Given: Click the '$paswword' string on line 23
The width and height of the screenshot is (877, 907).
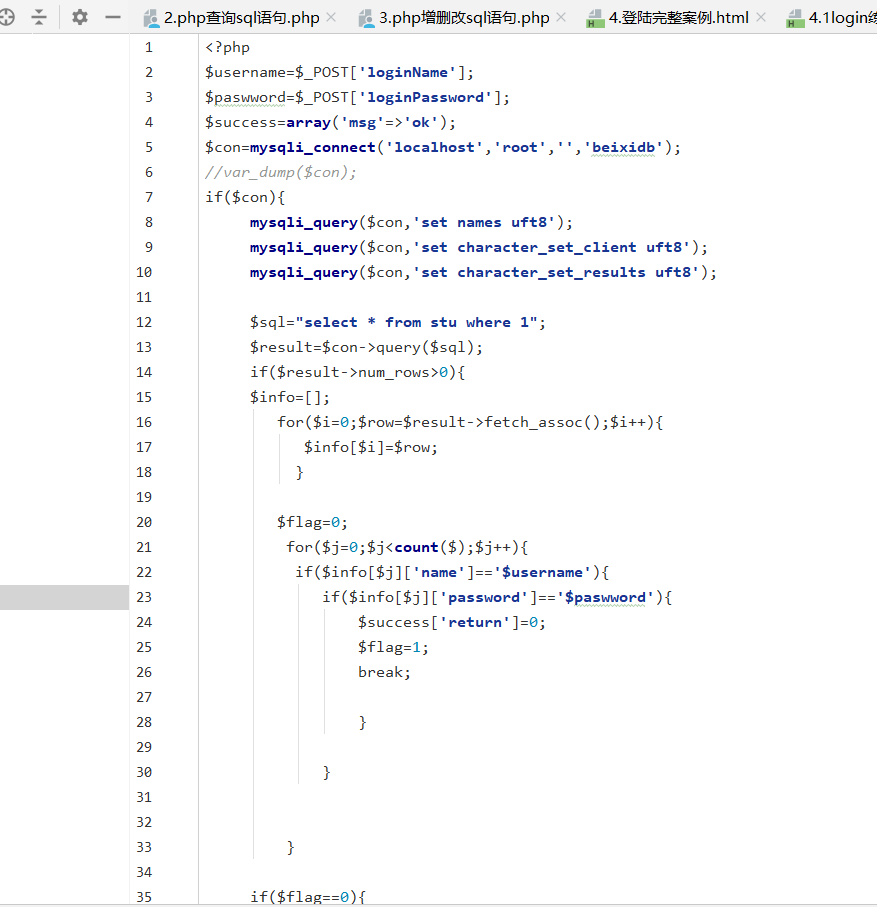Looking at the screenshot, I should click(x=605, y=597).
